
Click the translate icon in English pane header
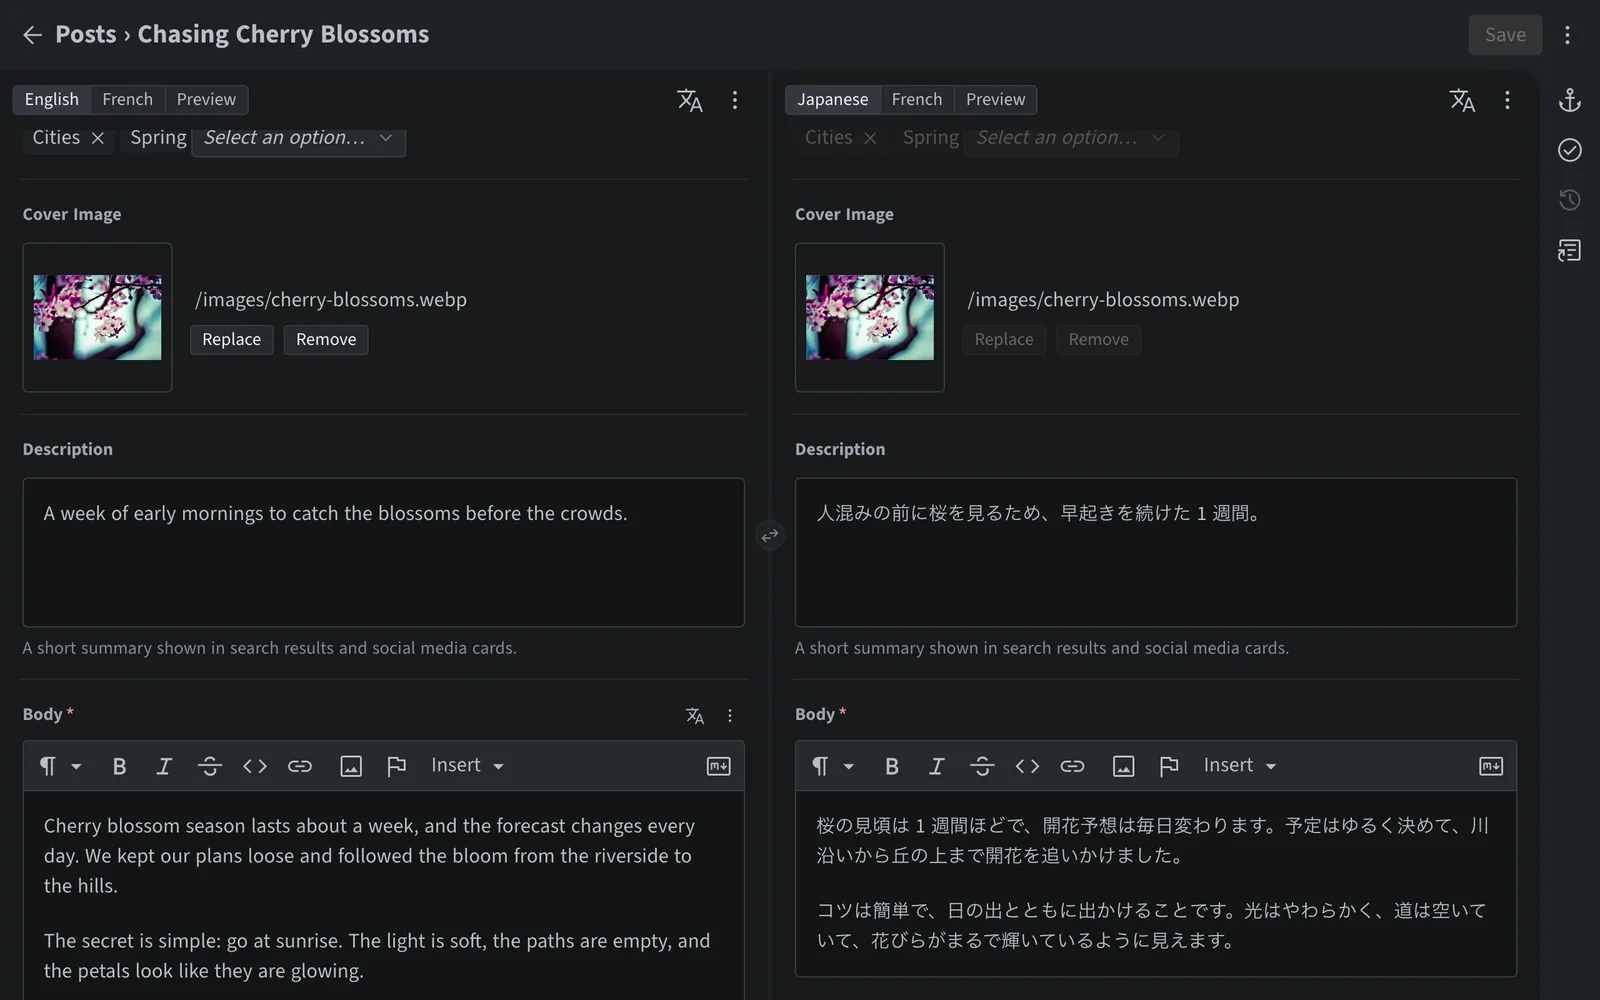pos(690,100)
